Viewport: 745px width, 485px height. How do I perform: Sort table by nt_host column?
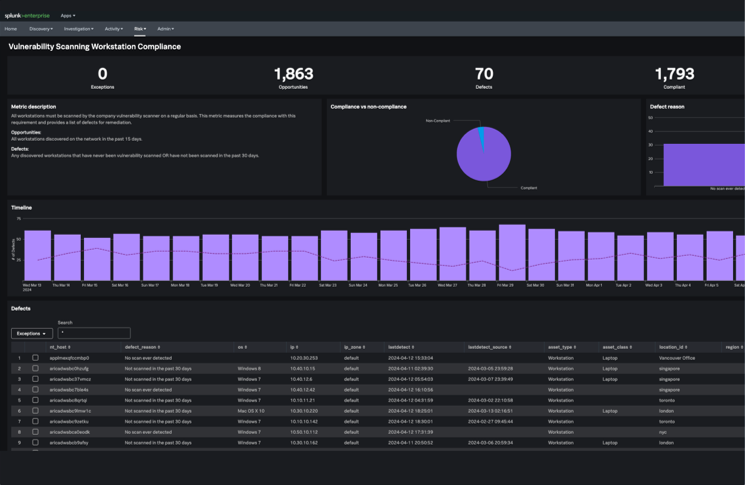[x=59, y=346]
